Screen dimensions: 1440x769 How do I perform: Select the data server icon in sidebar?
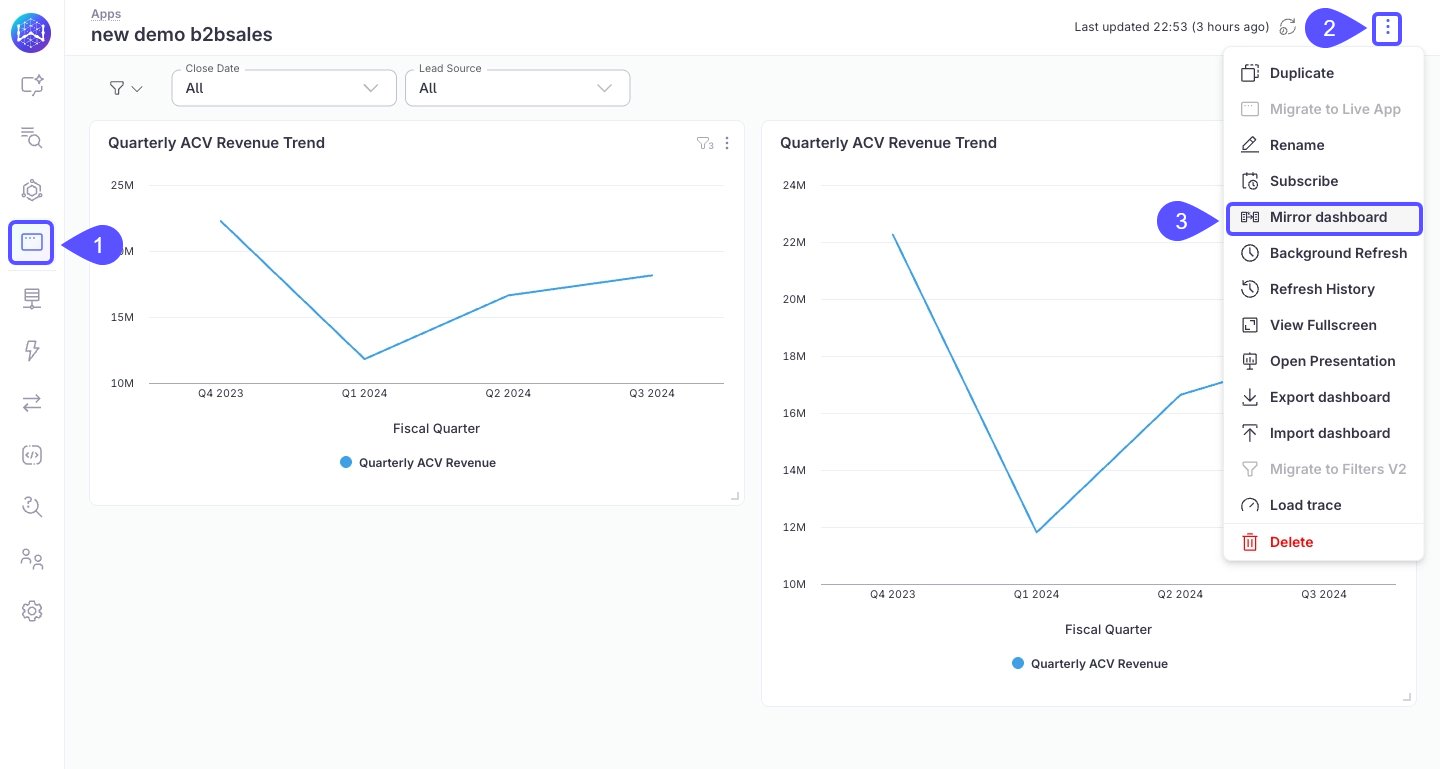[32, 298]
